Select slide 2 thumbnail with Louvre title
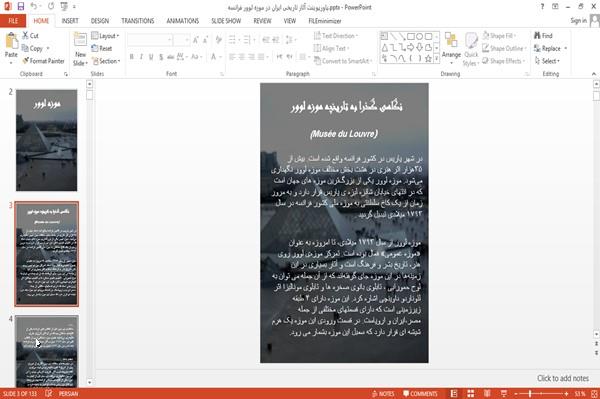This screenshot has height=399, width=600. (x=46, y=140)
